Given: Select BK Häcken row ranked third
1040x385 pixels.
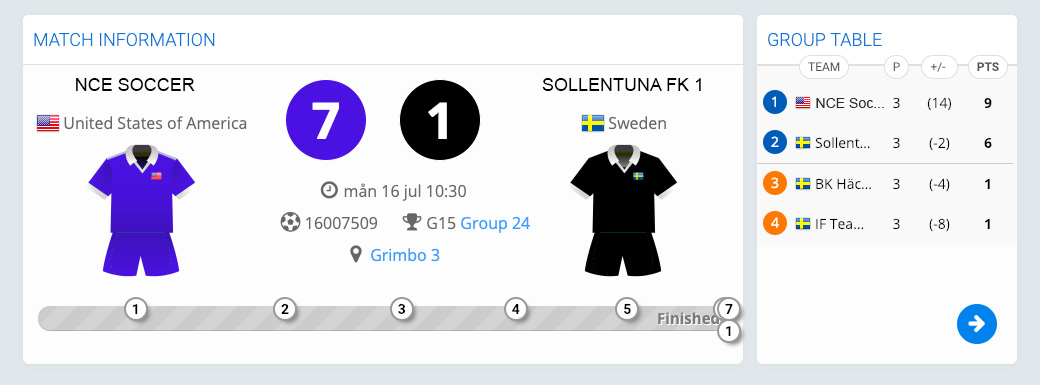Looking at the screenshot, I should [887, 184].
